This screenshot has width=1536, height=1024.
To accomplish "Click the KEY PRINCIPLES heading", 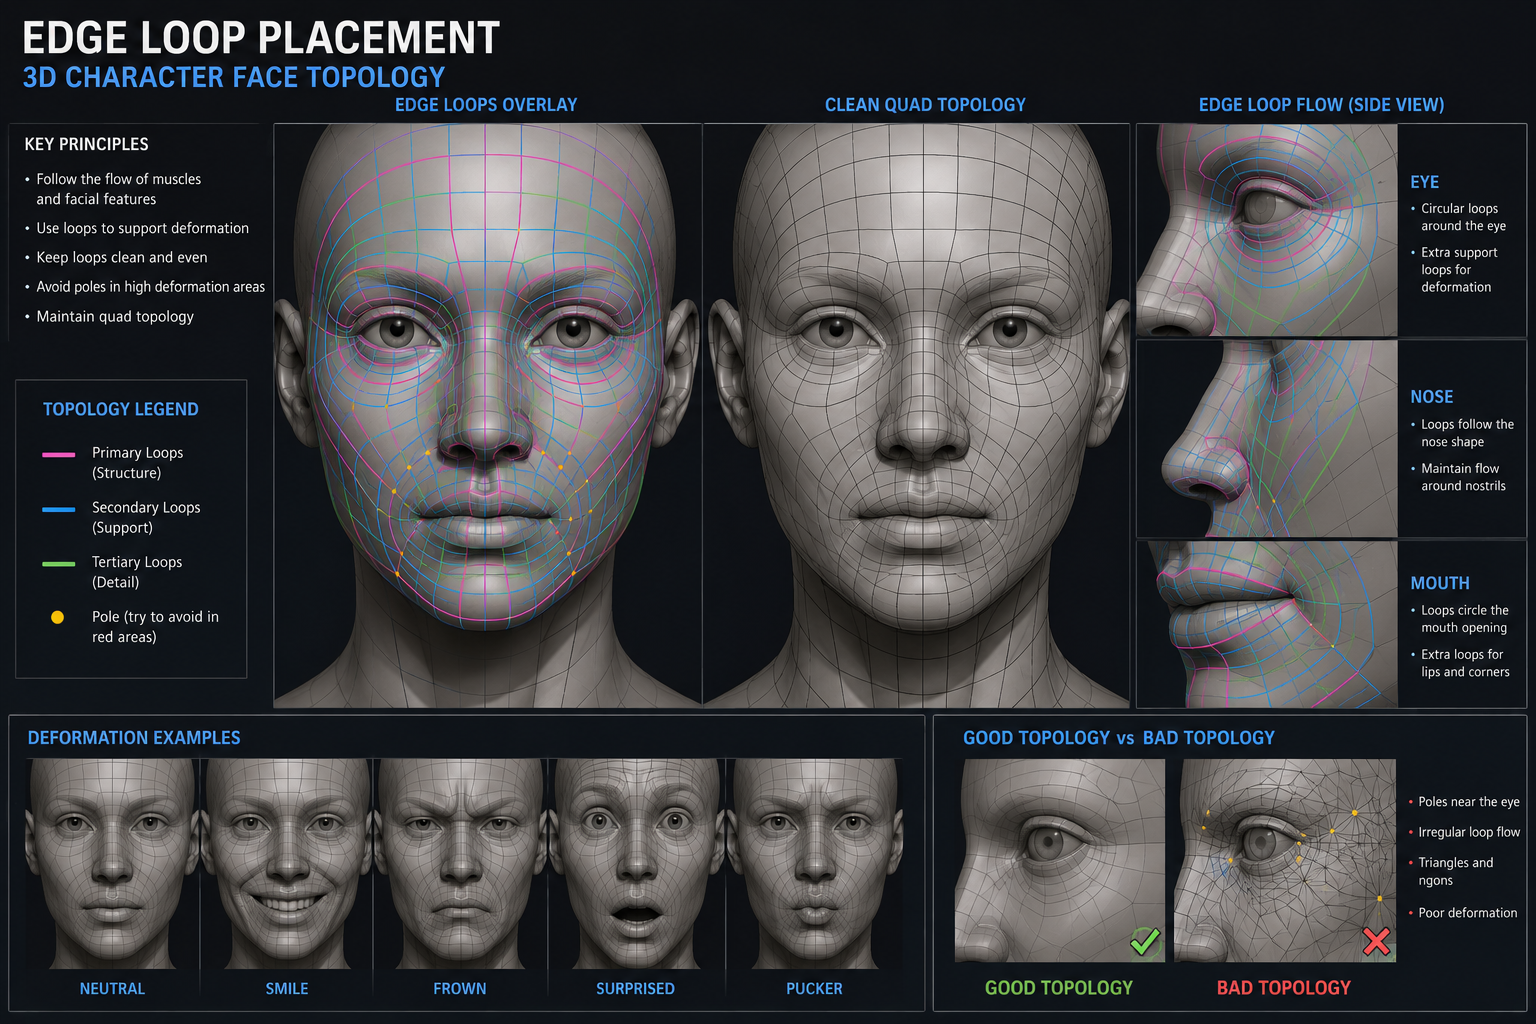I will pyautogui.click(x=87, y=144).
